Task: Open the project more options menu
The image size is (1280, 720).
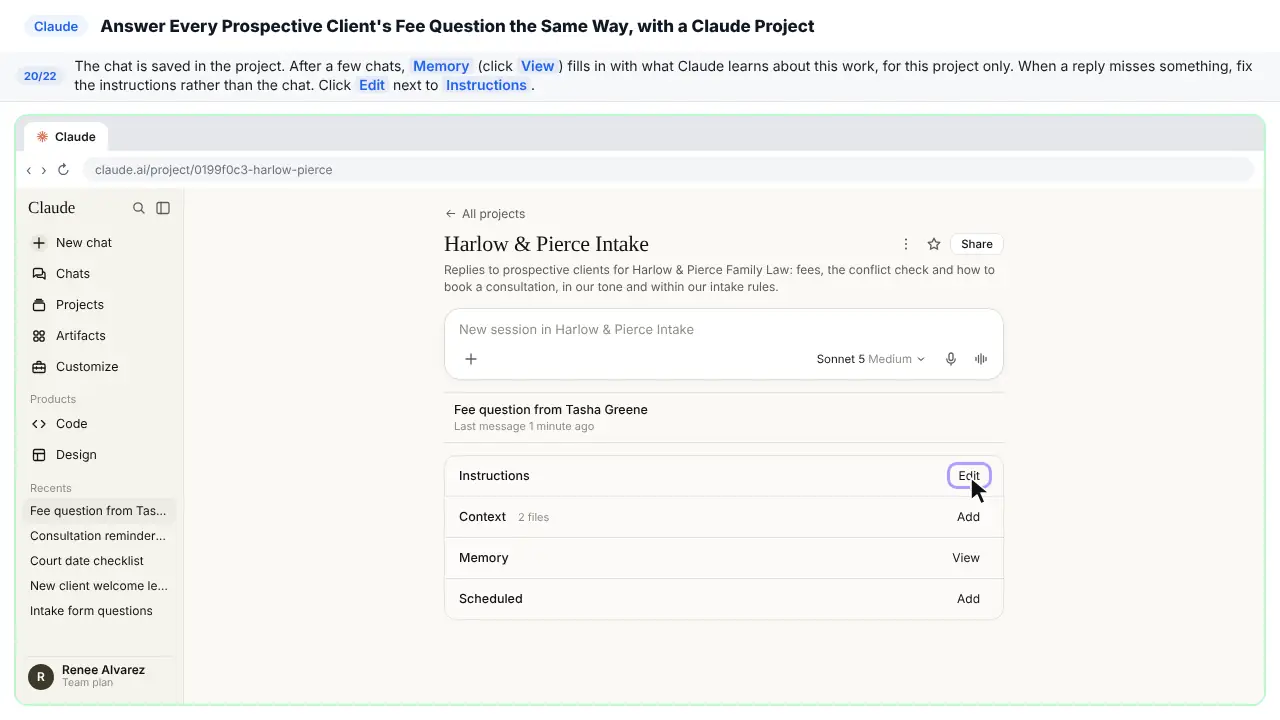Action: (x=906, y=244)
